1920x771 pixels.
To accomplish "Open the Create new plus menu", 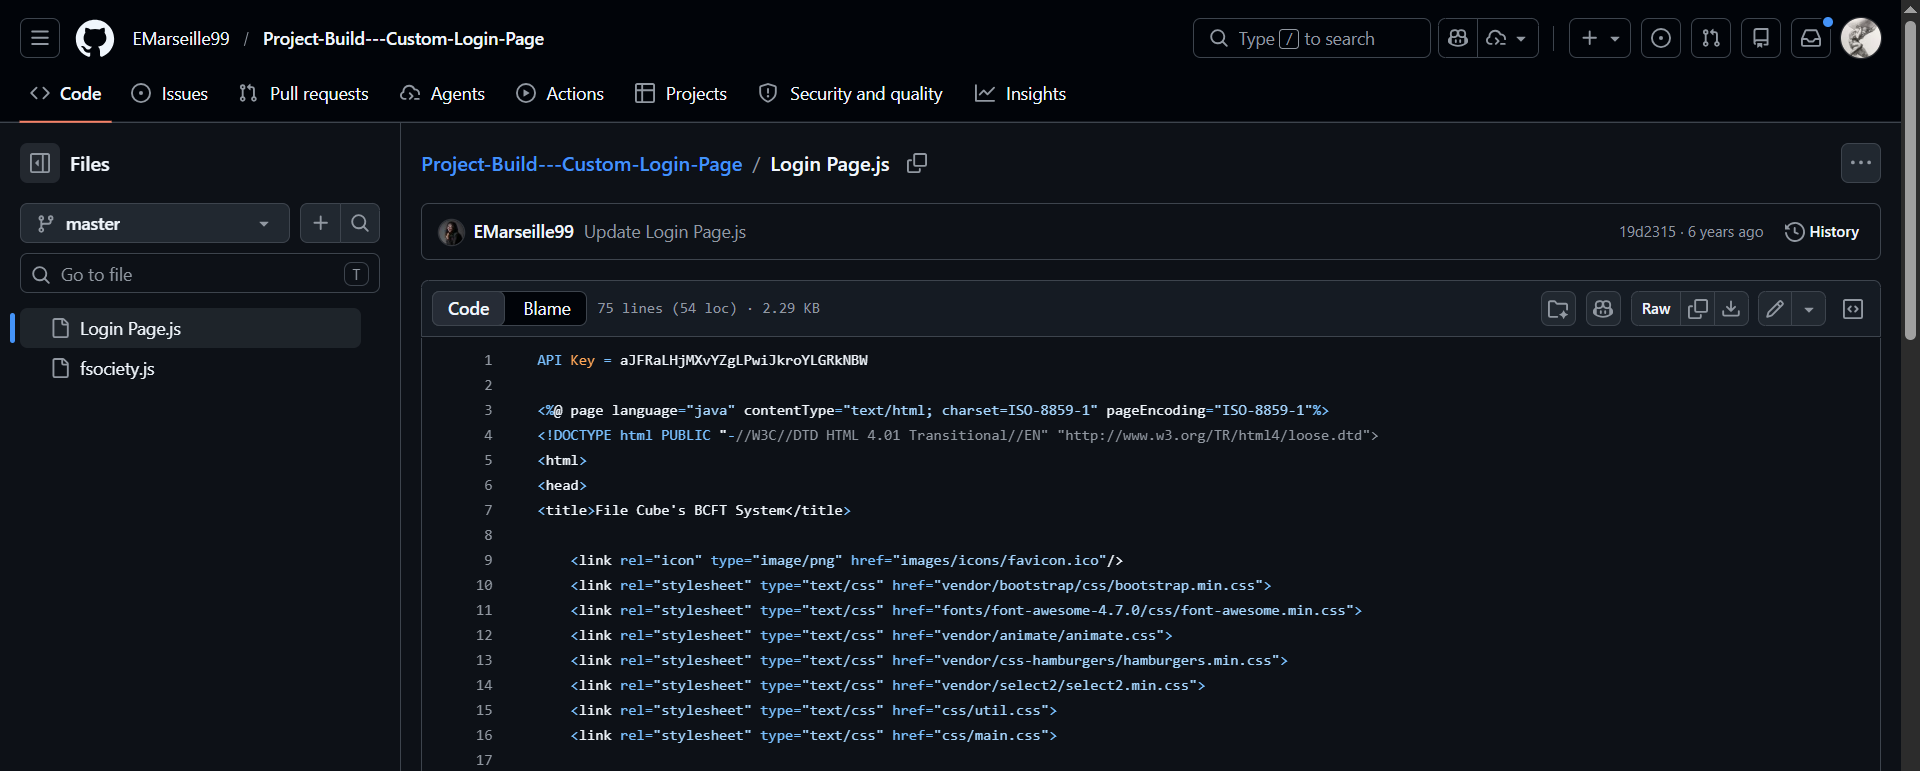I will point(1600,38).
